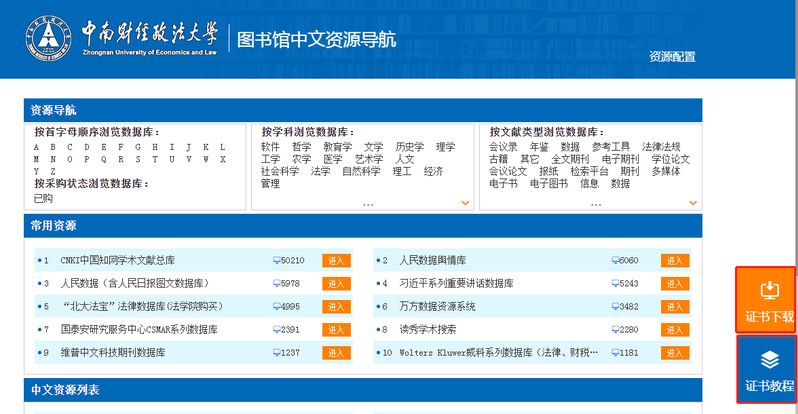Browse the 古籍 document type
The width and height of the screenshot is (798, 414).
click(x=498, y=159)
